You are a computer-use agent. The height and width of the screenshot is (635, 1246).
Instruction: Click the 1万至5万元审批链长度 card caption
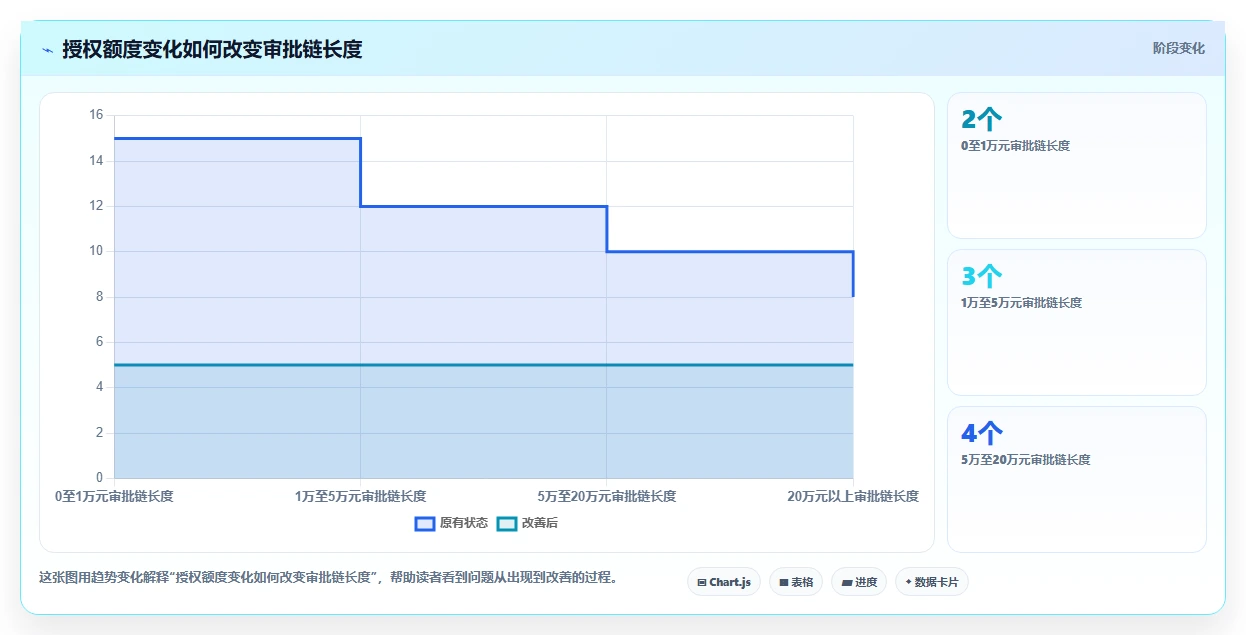pos(1021,303)
